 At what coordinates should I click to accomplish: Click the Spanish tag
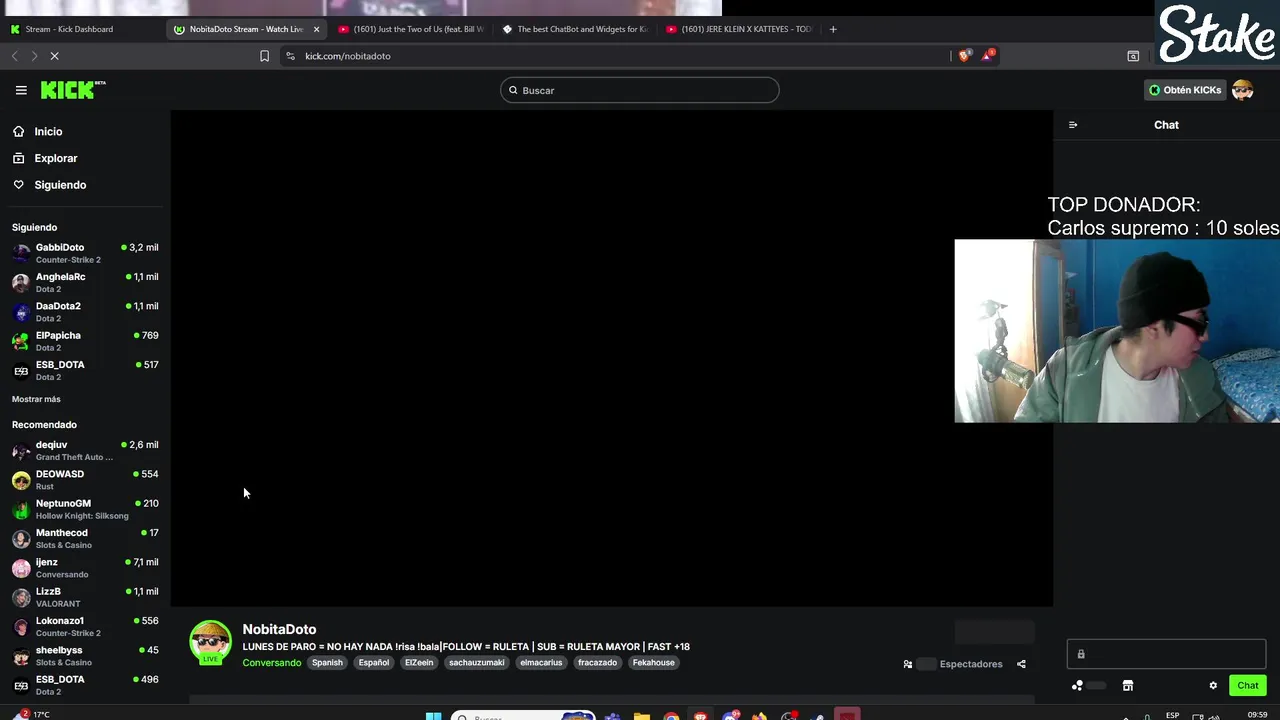point(327,663)
